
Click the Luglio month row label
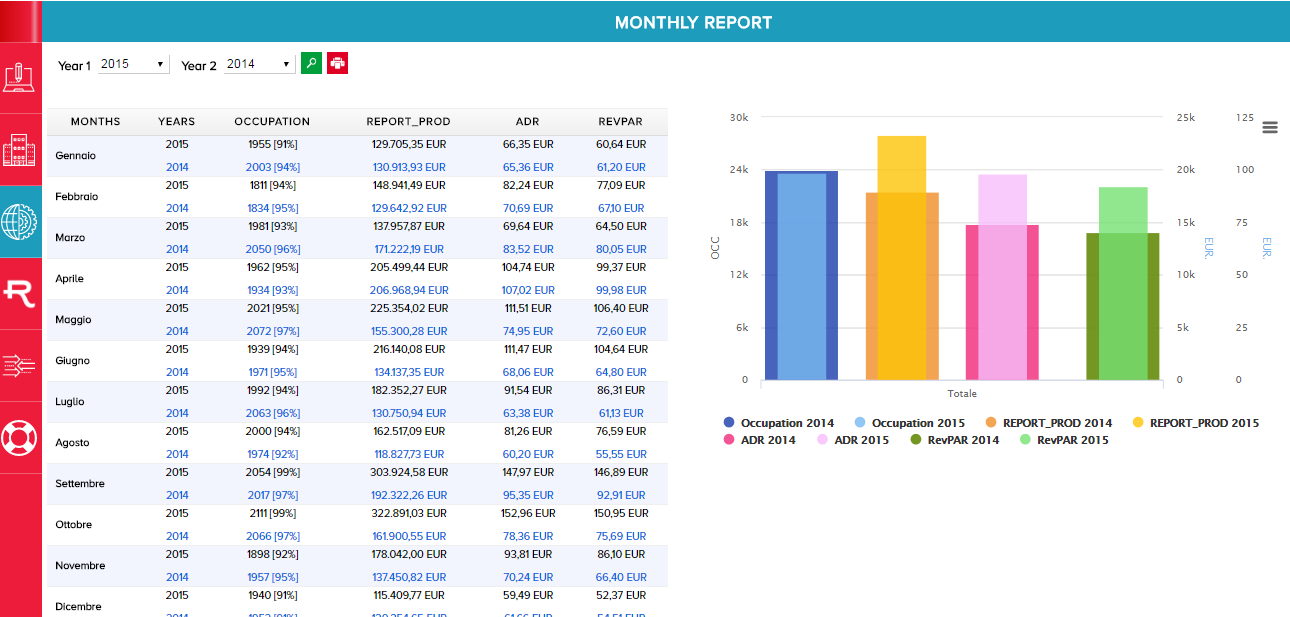[x=71, y=402]
